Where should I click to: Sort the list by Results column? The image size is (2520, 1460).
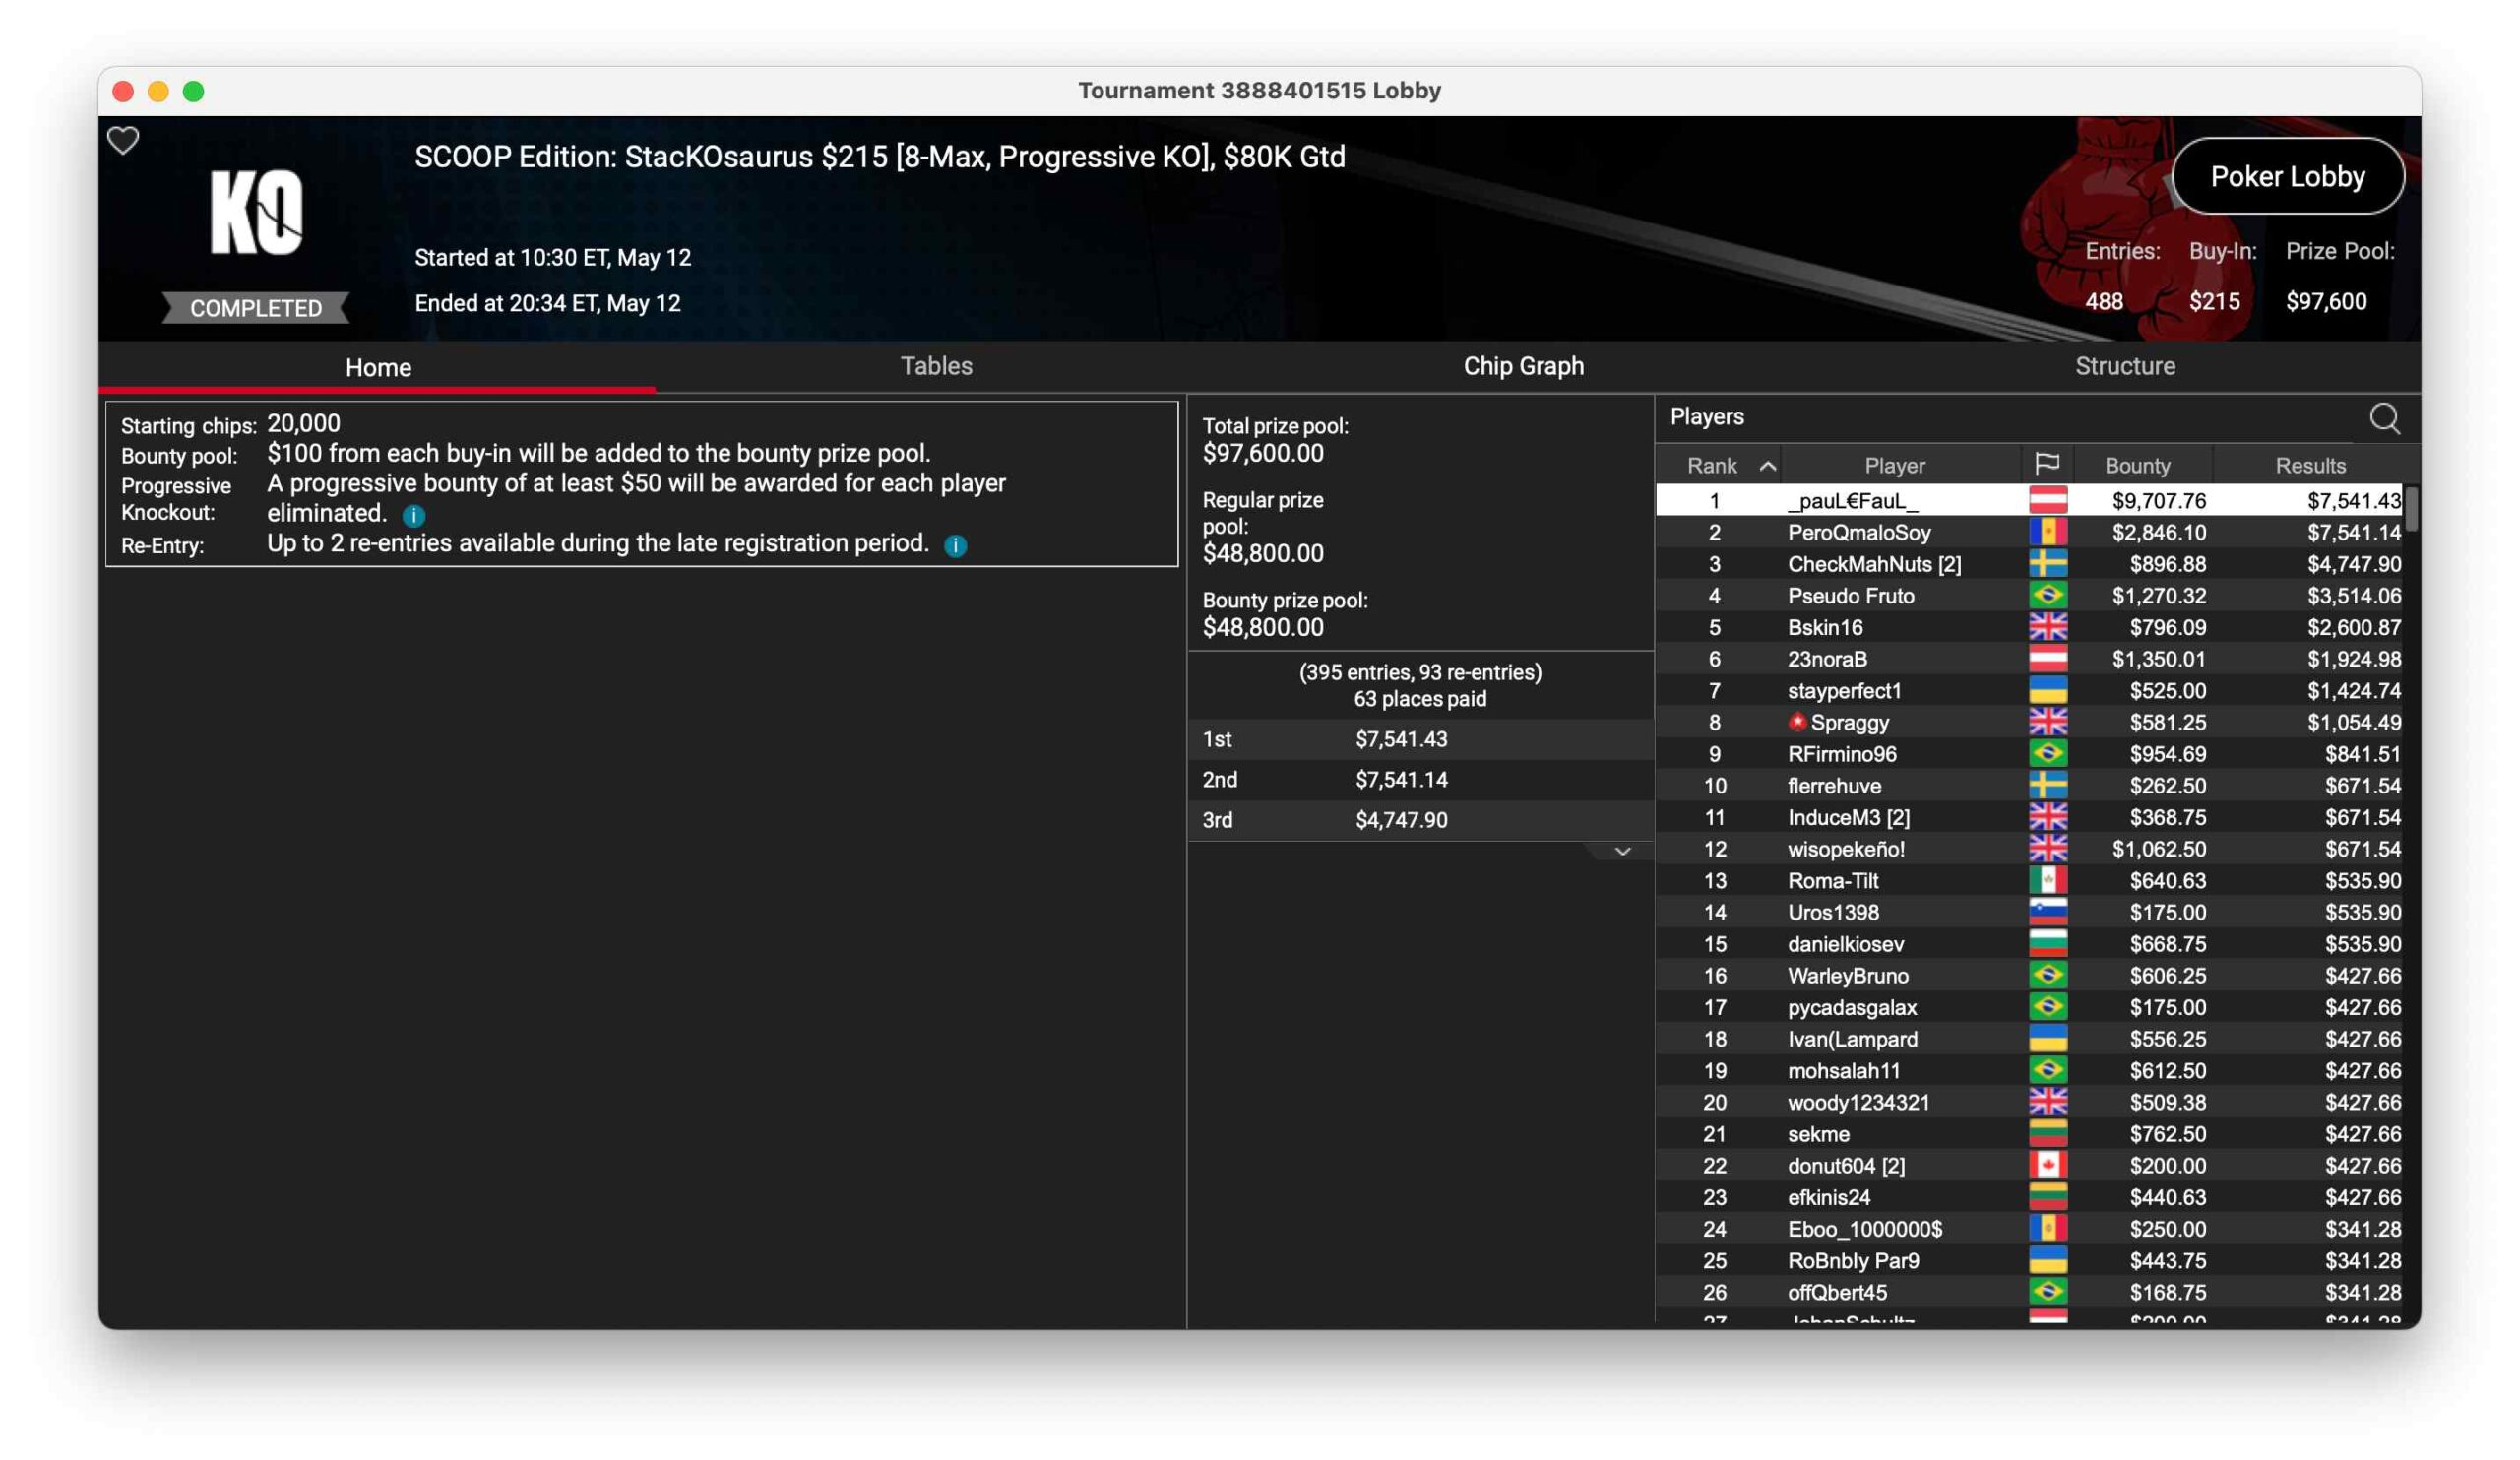2309,465
